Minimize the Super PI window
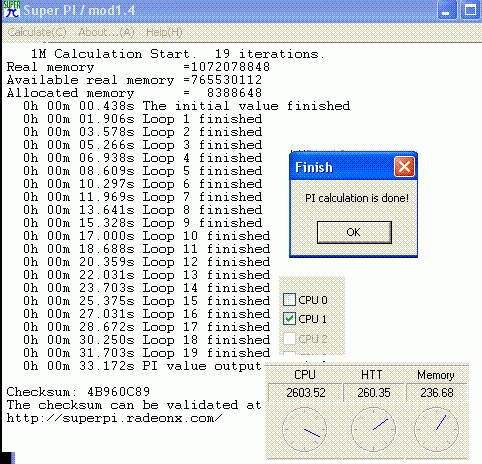 446,11
